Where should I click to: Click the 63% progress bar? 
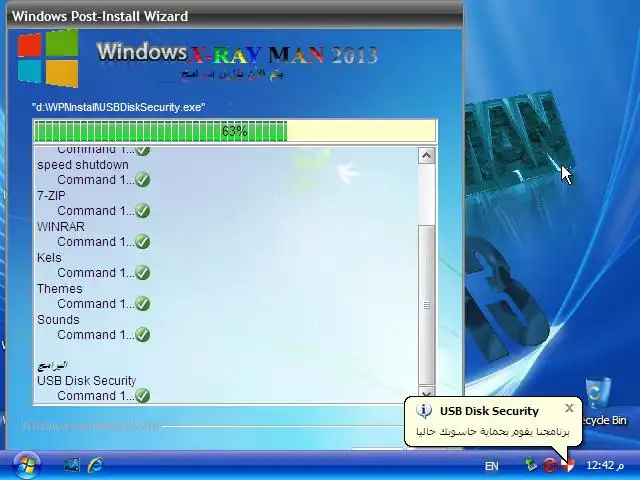pyautogui.click(x=235, y=131)
